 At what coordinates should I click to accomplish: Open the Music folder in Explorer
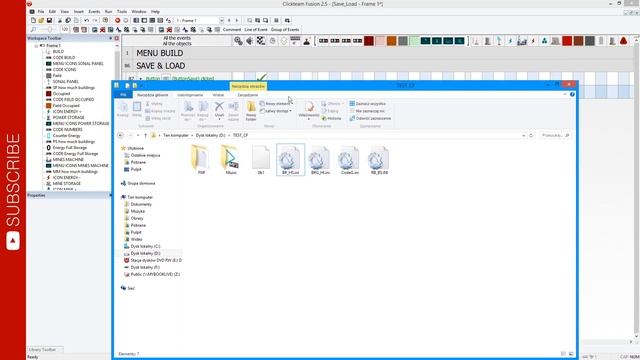coord(231,160)
